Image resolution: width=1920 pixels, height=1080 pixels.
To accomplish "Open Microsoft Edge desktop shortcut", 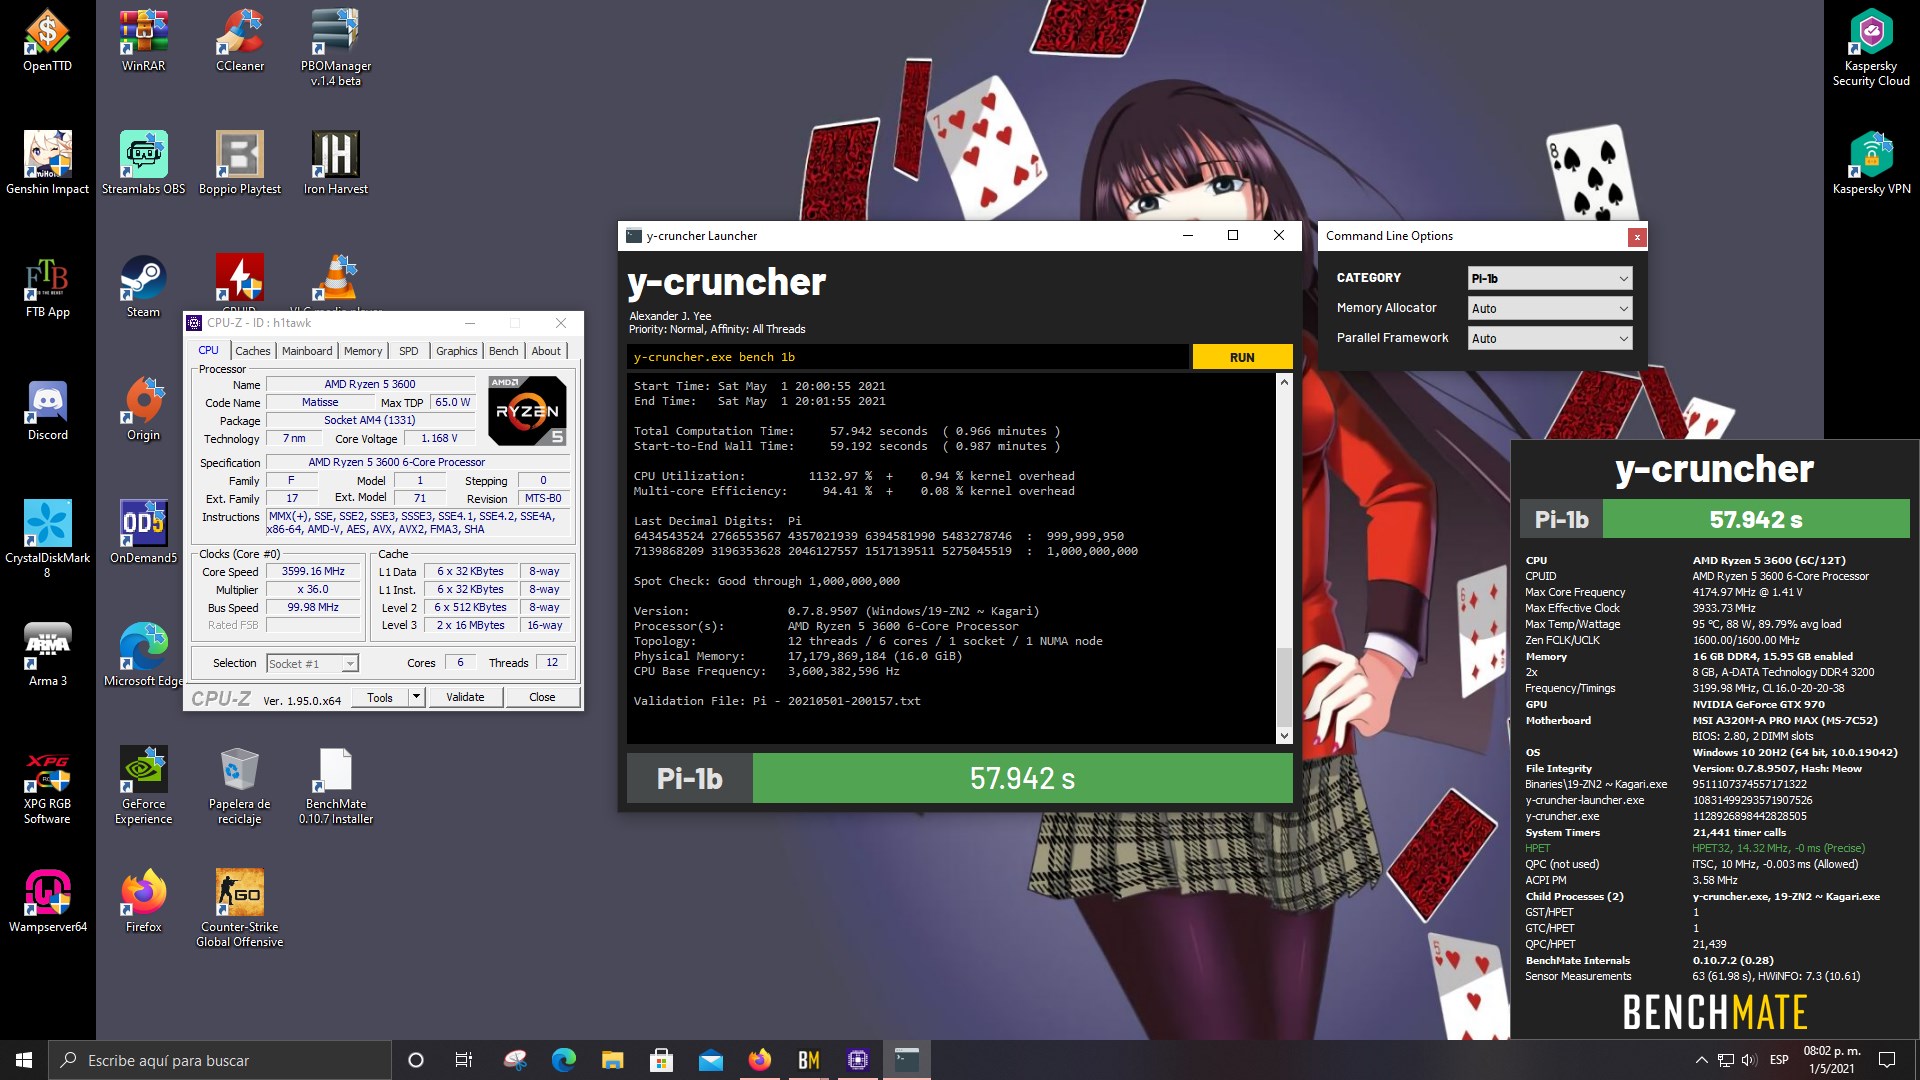I will pos(143,655).
